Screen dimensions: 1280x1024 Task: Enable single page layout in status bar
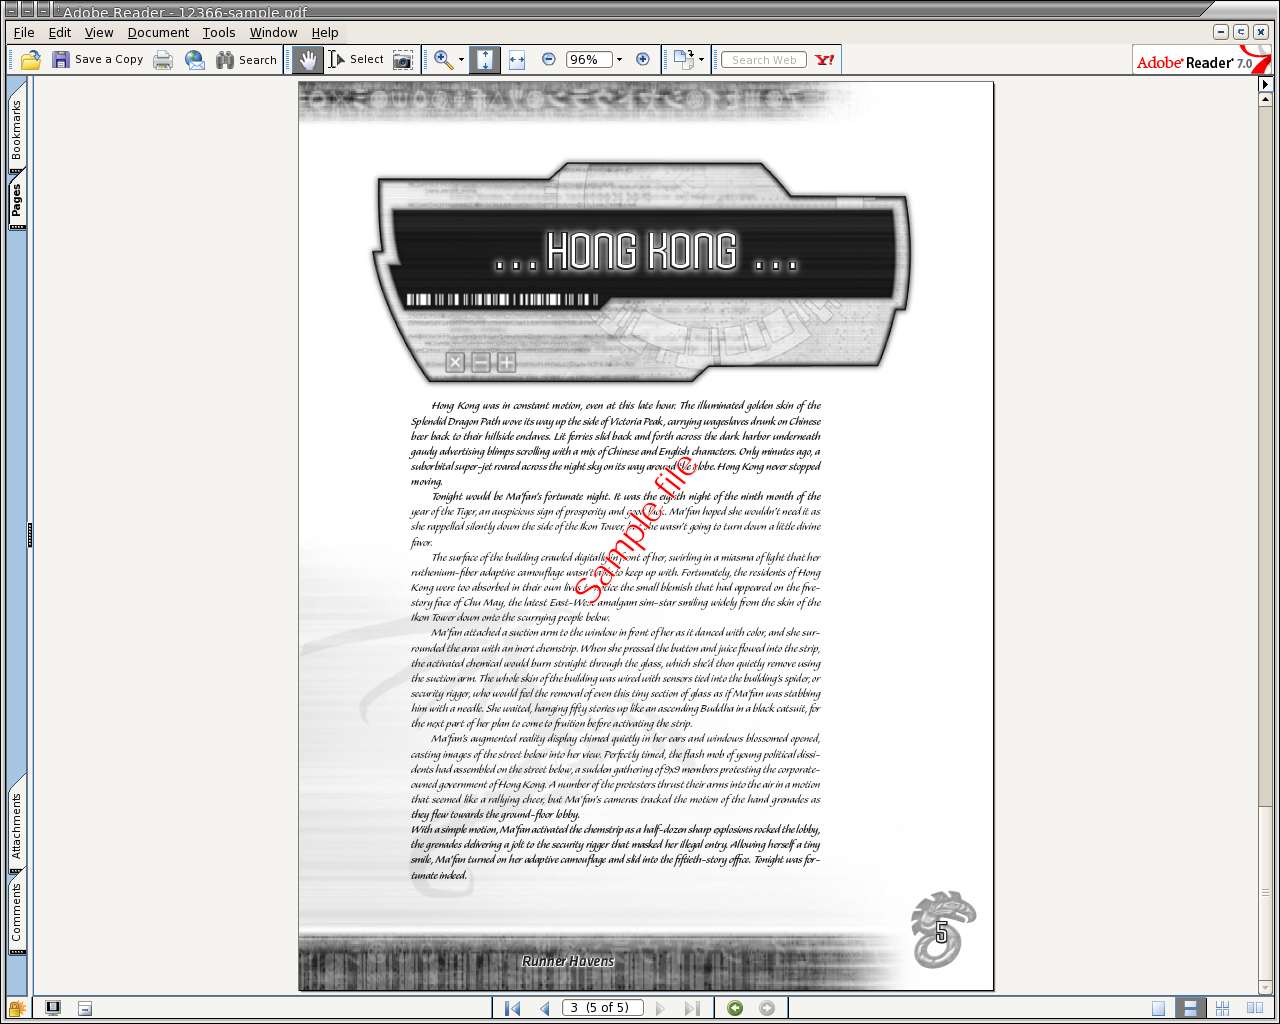pyautogui.click(x=1158, y=1008)
